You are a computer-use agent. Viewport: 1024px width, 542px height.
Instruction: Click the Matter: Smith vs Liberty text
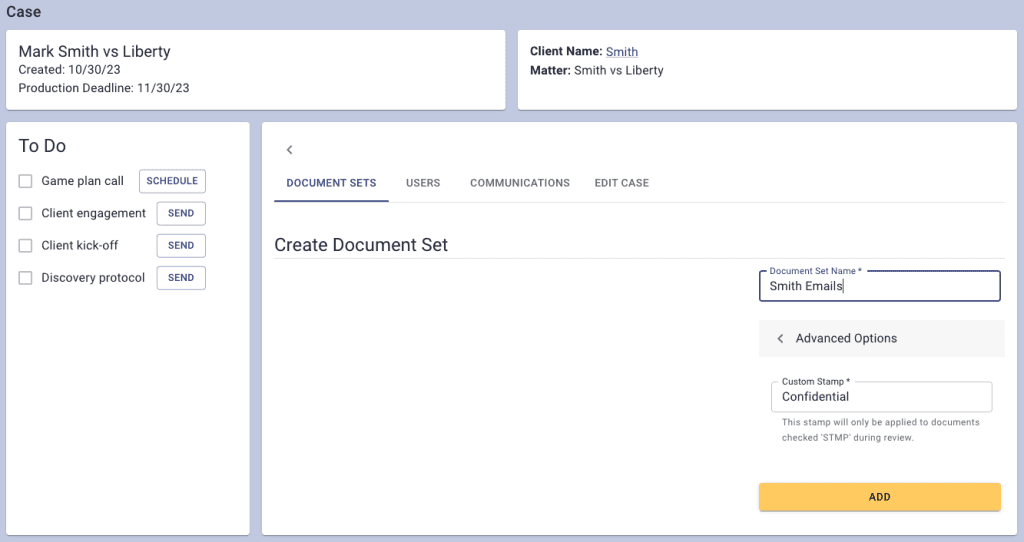596,71
